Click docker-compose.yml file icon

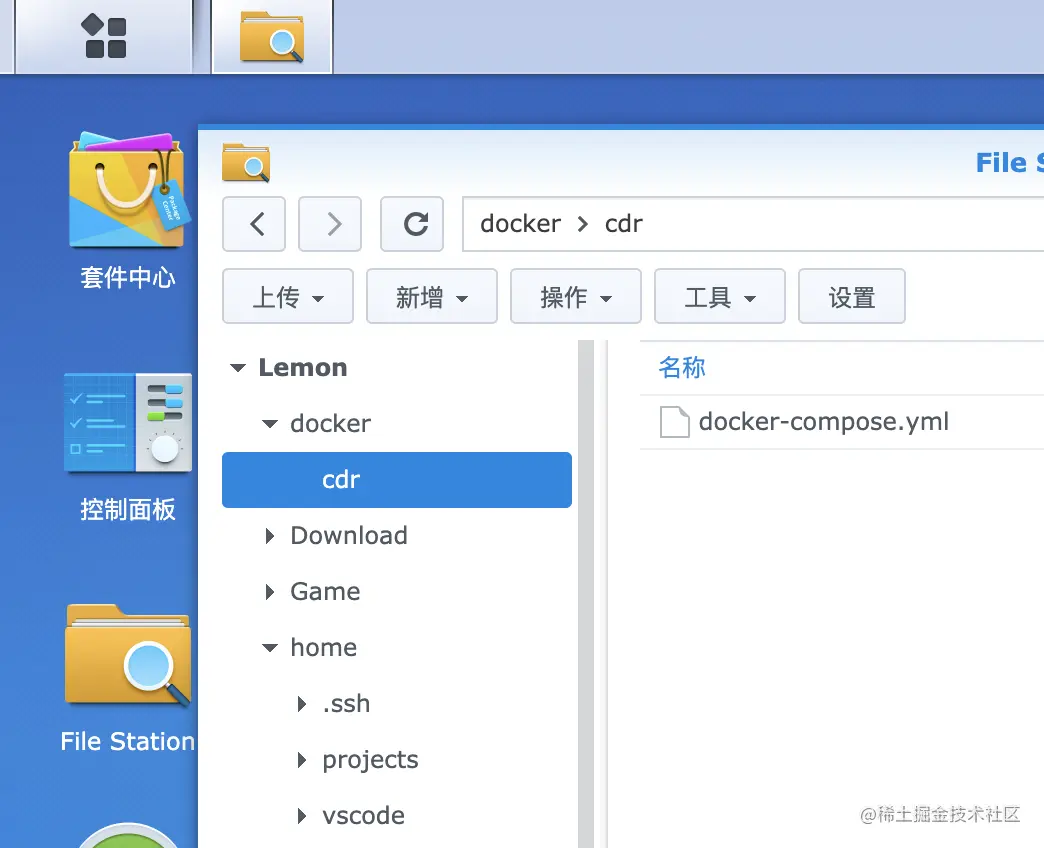point(674,422)
